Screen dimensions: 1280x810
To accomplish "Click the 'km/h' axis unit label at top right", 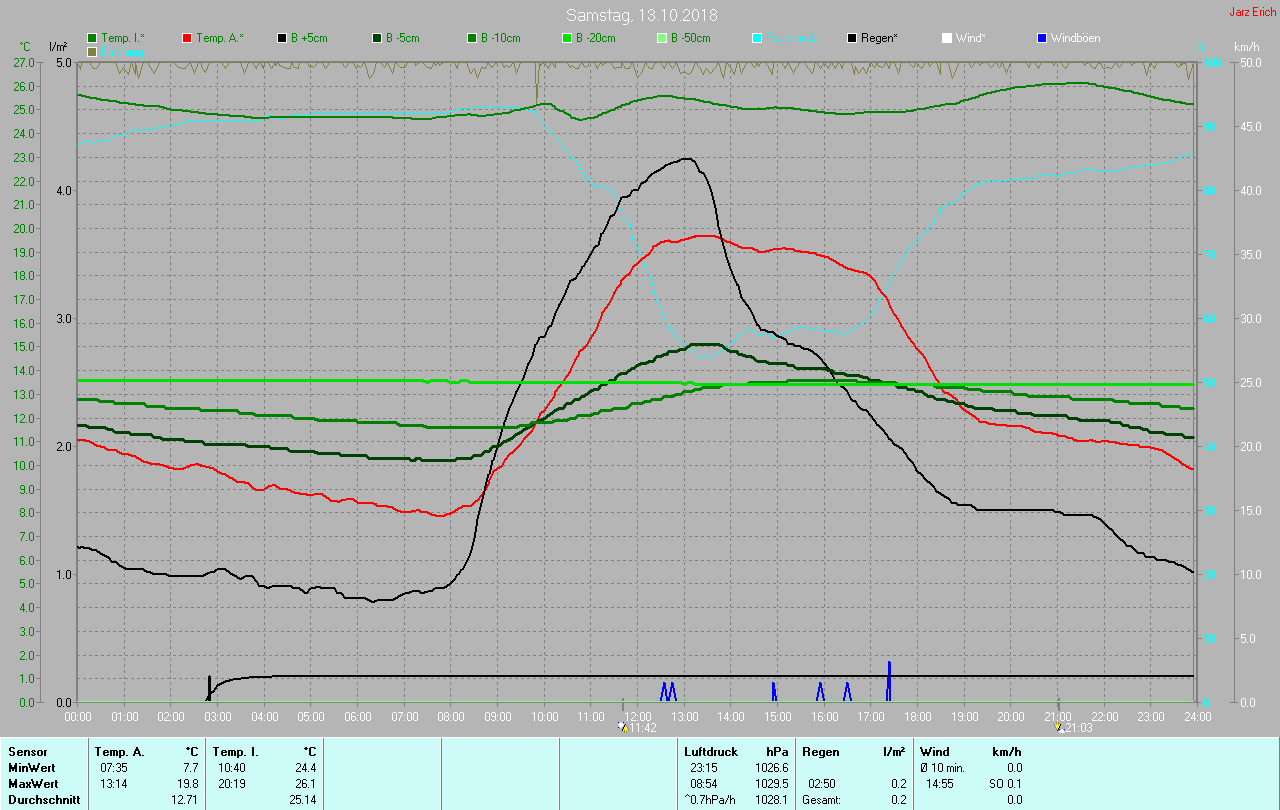I will tap(1246, 47).
